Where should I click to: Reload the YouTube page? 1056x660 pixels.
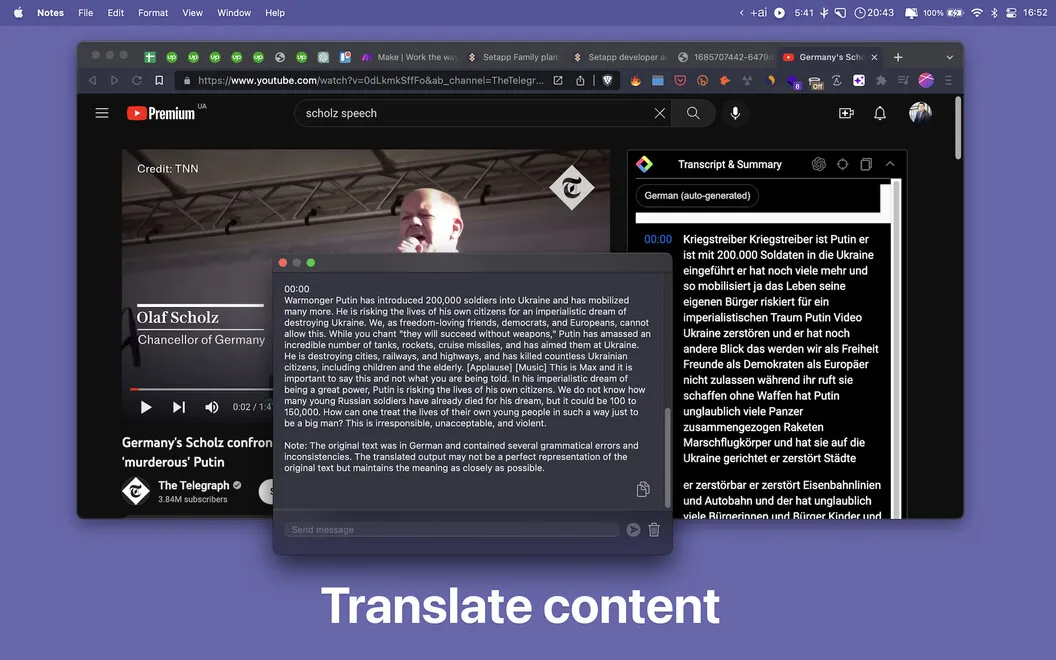[x=137, y=81]
